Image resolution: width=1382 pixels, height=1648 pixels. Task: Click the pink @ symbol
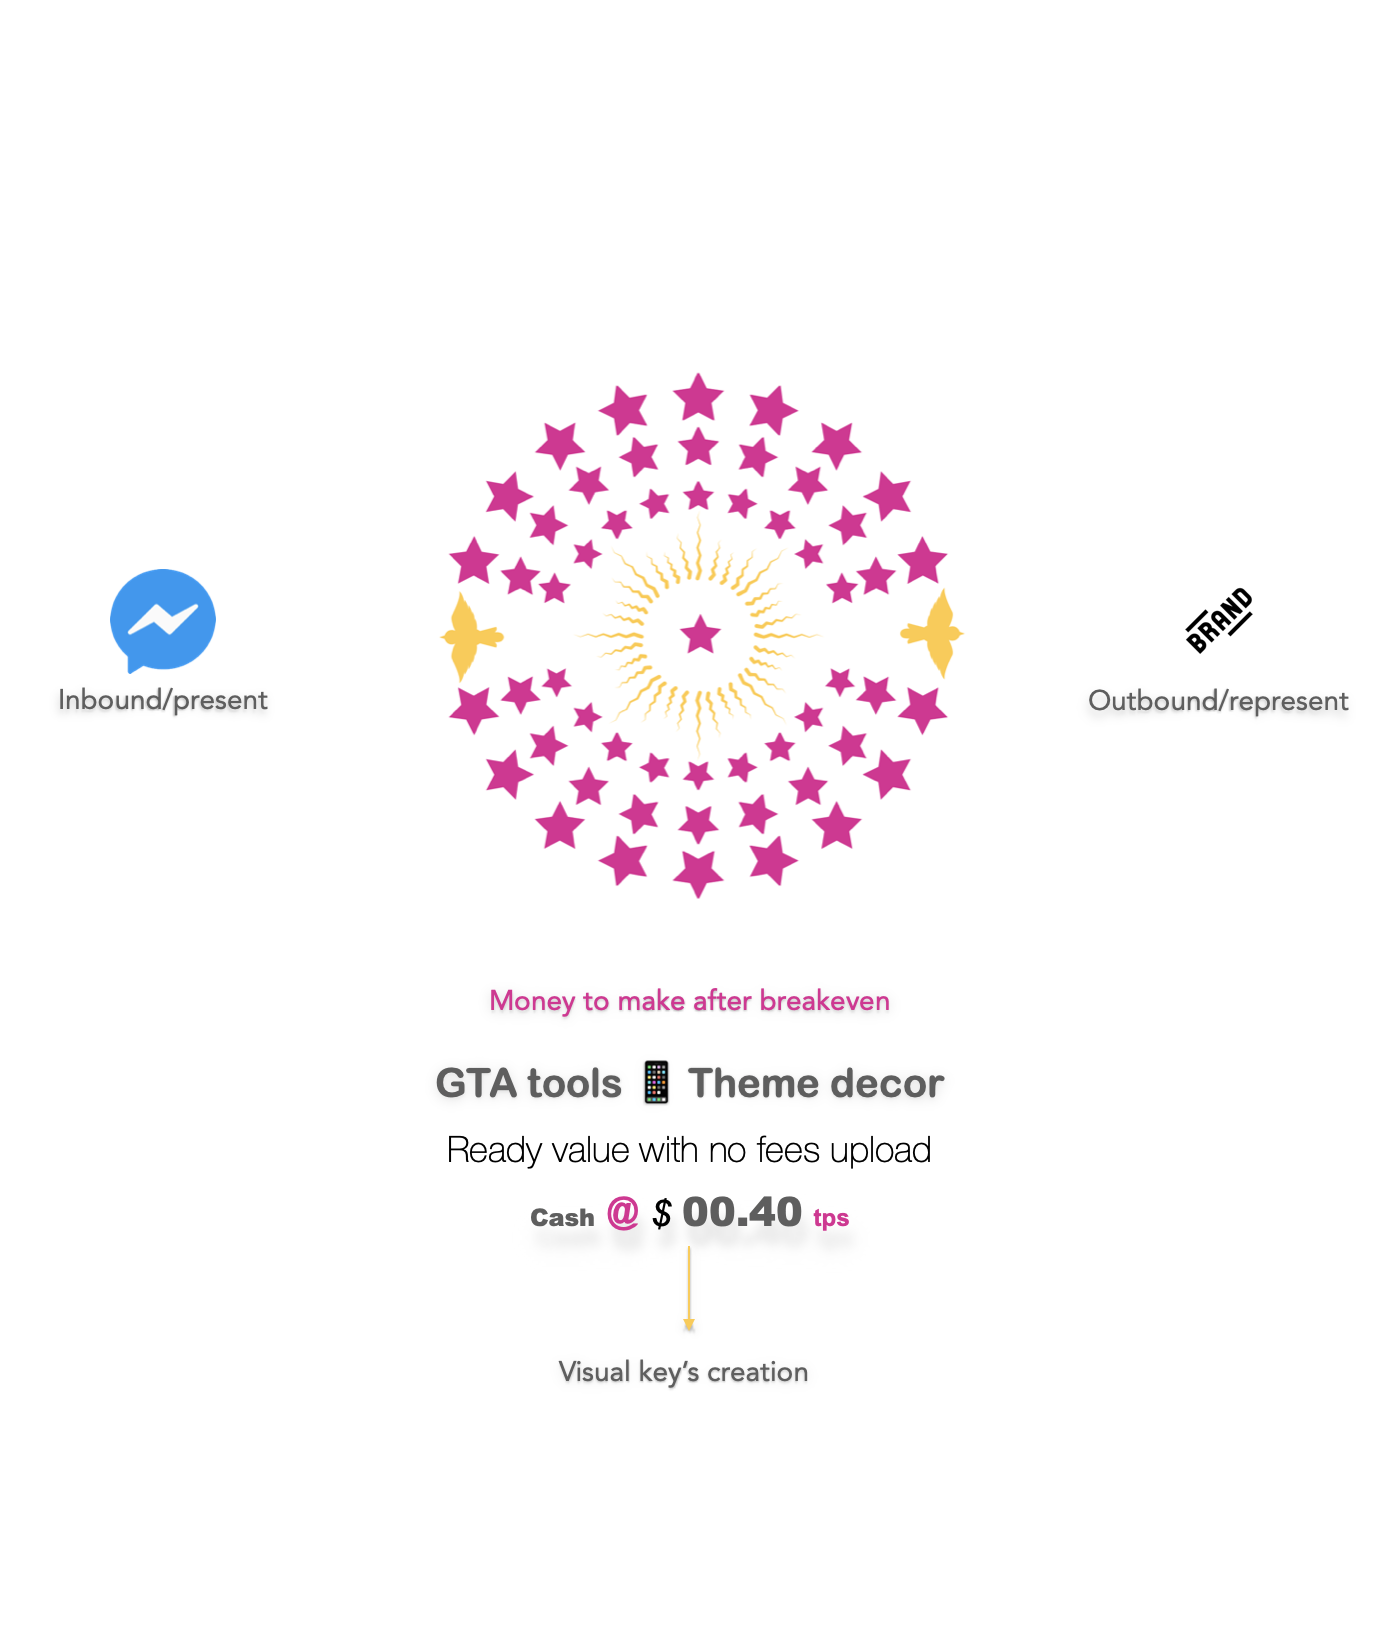coord(622,1213)
